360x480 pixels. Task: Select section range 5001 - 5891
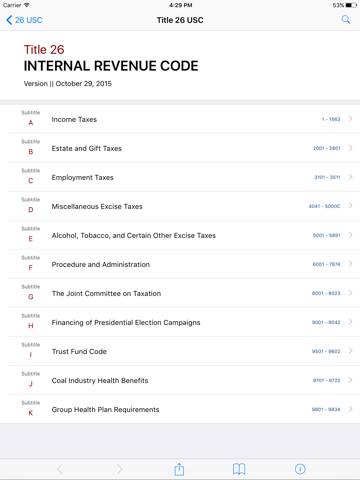(327, 235)
